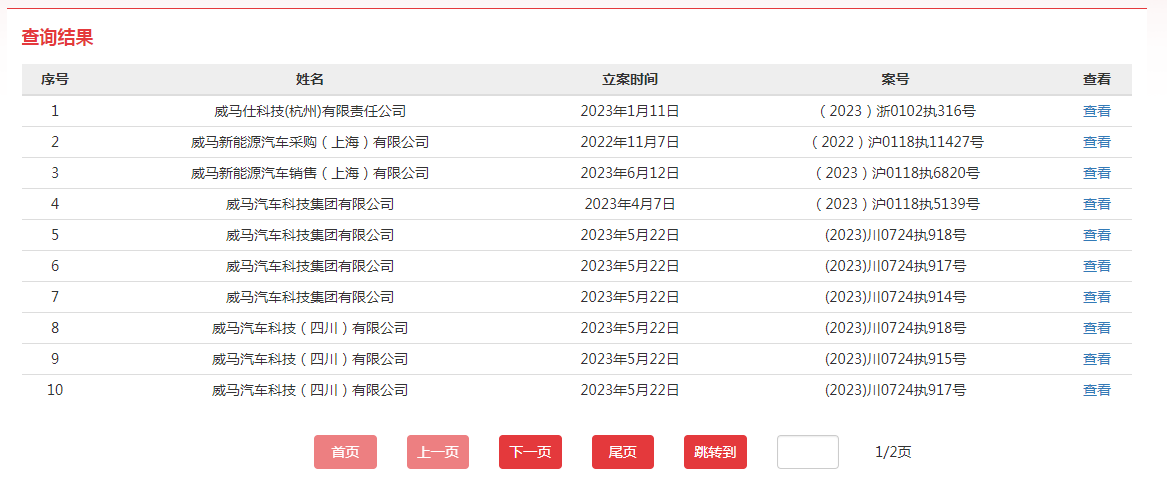This screenshot has width=1167, height=487.
Task: Click 2023年5月22日 date in row 7
Action: 630,297
